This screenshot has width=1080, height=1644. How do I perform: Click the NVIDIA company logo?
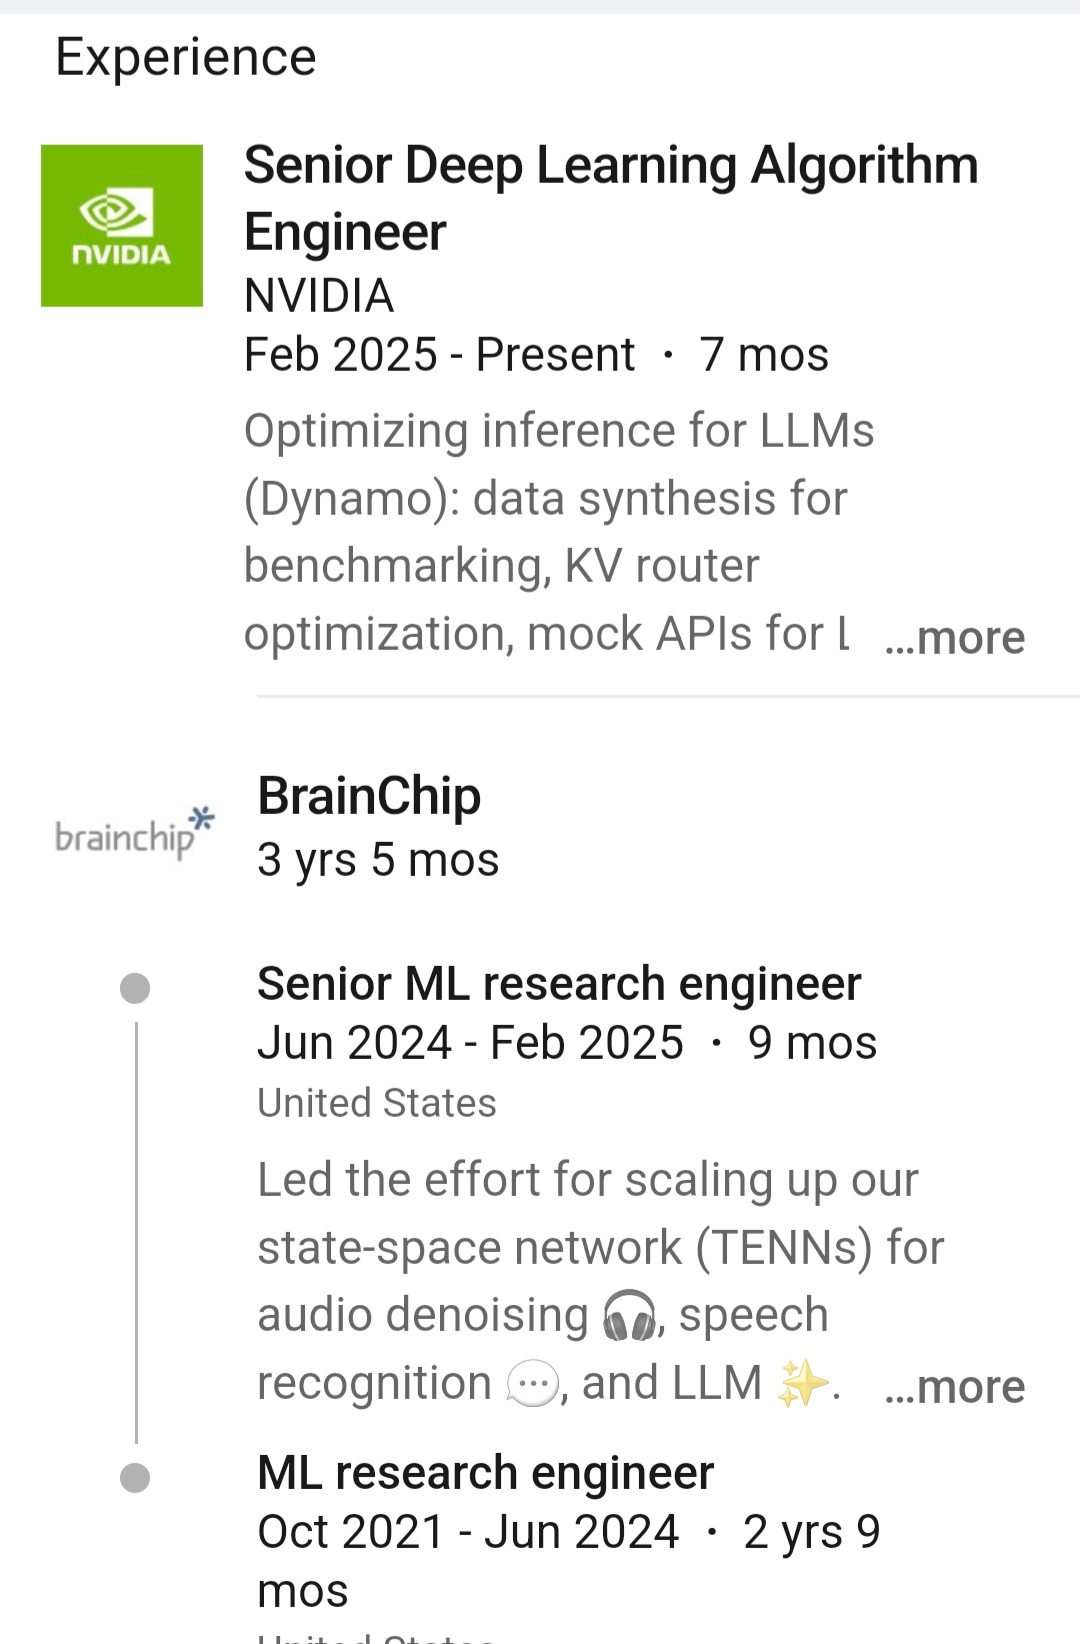[x=122, y=226]
